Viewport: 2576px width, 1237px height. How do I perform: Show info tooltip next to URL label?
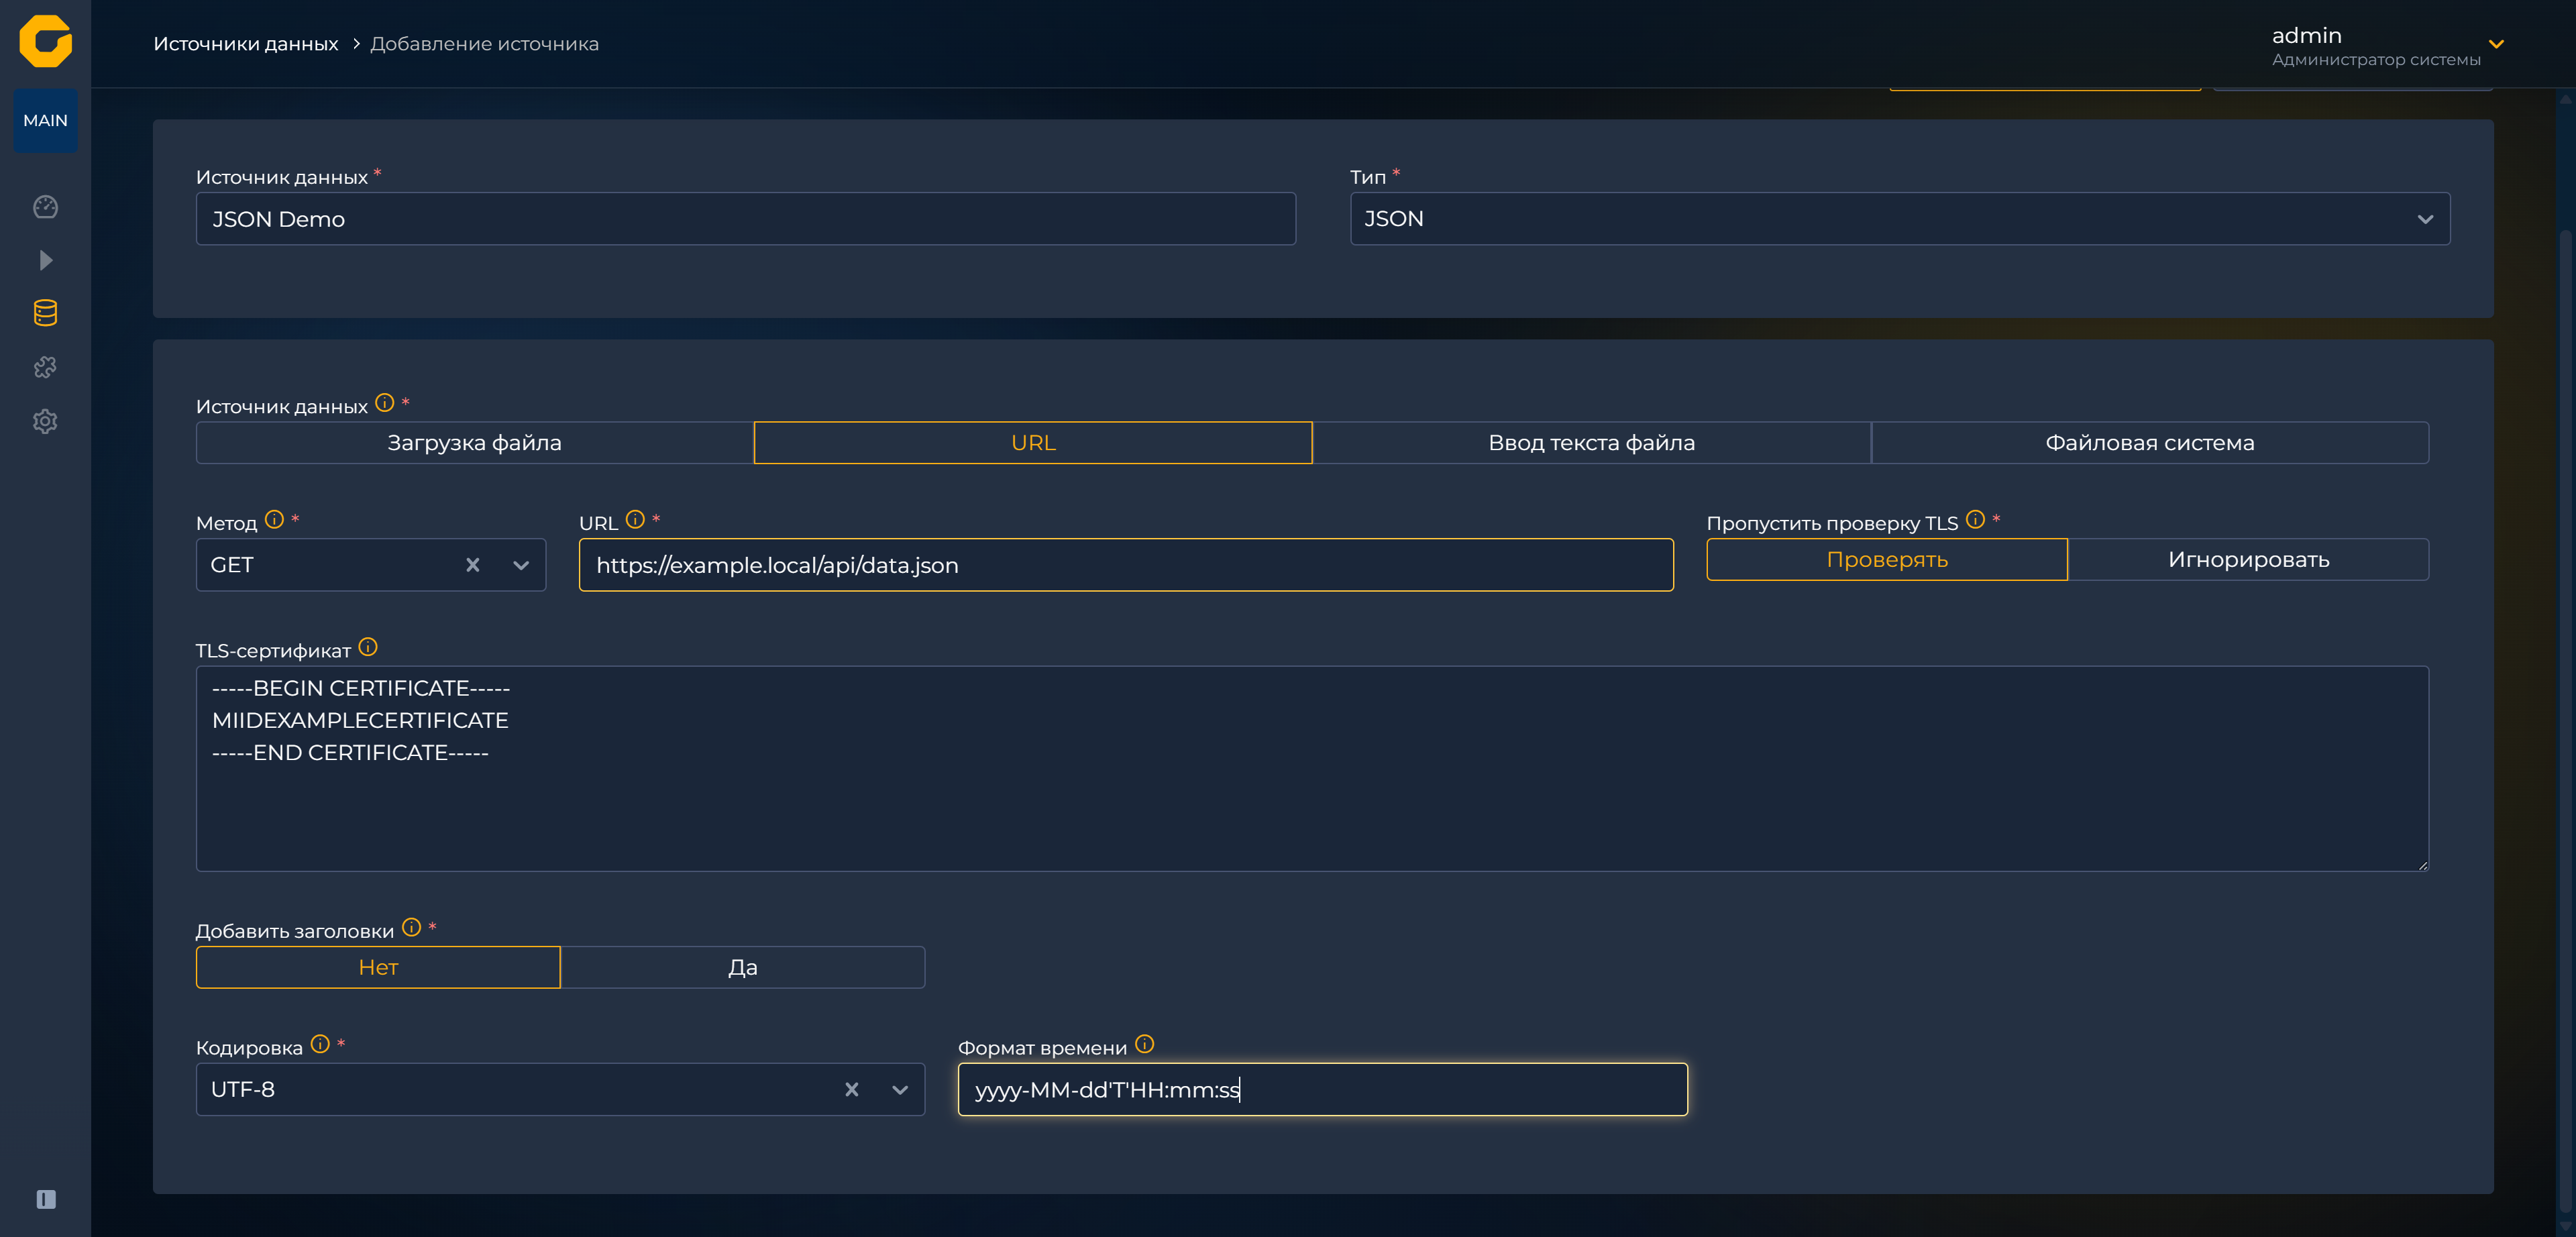tap(635, 519)
